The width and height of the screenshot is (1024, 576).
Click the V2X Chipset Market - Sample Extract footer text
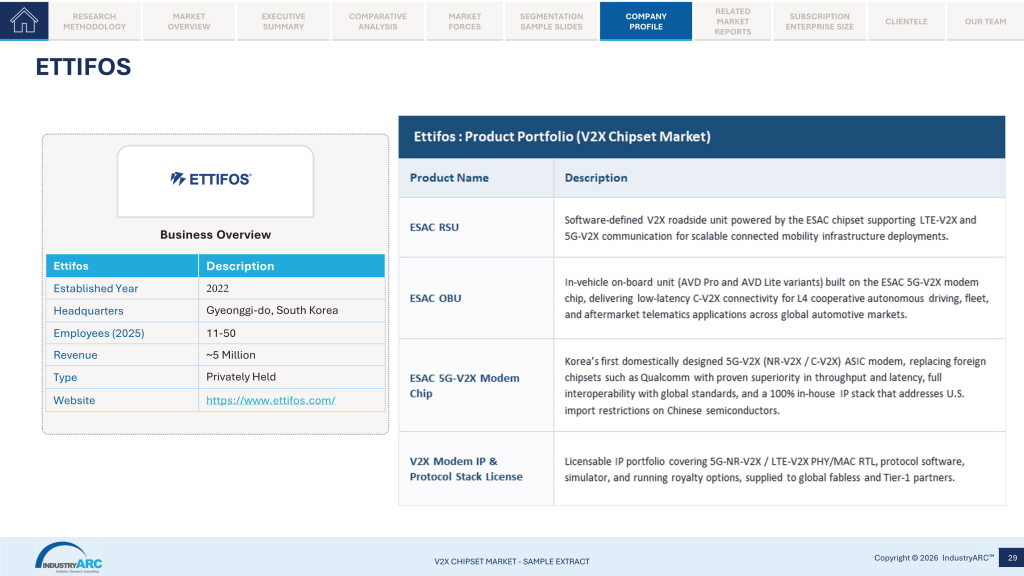tap(512, 561)
